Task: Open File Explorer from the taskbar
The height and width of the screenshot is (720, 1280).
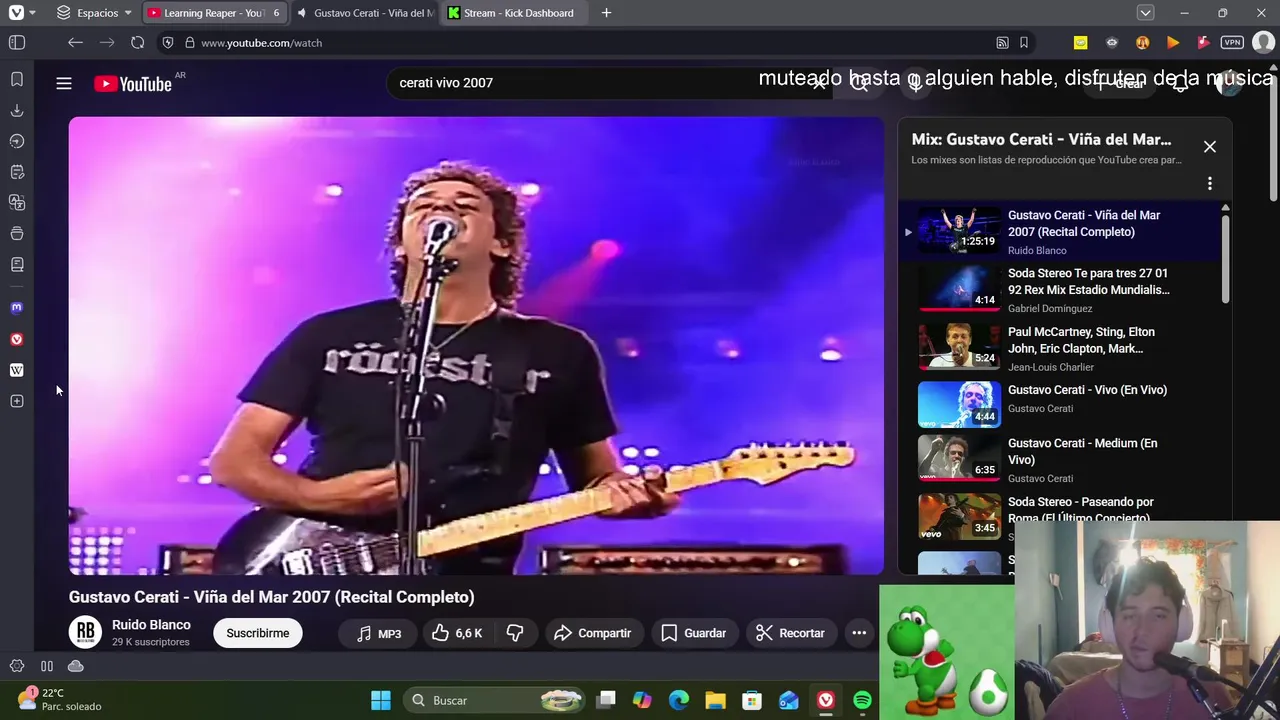Action: (715, 700)
